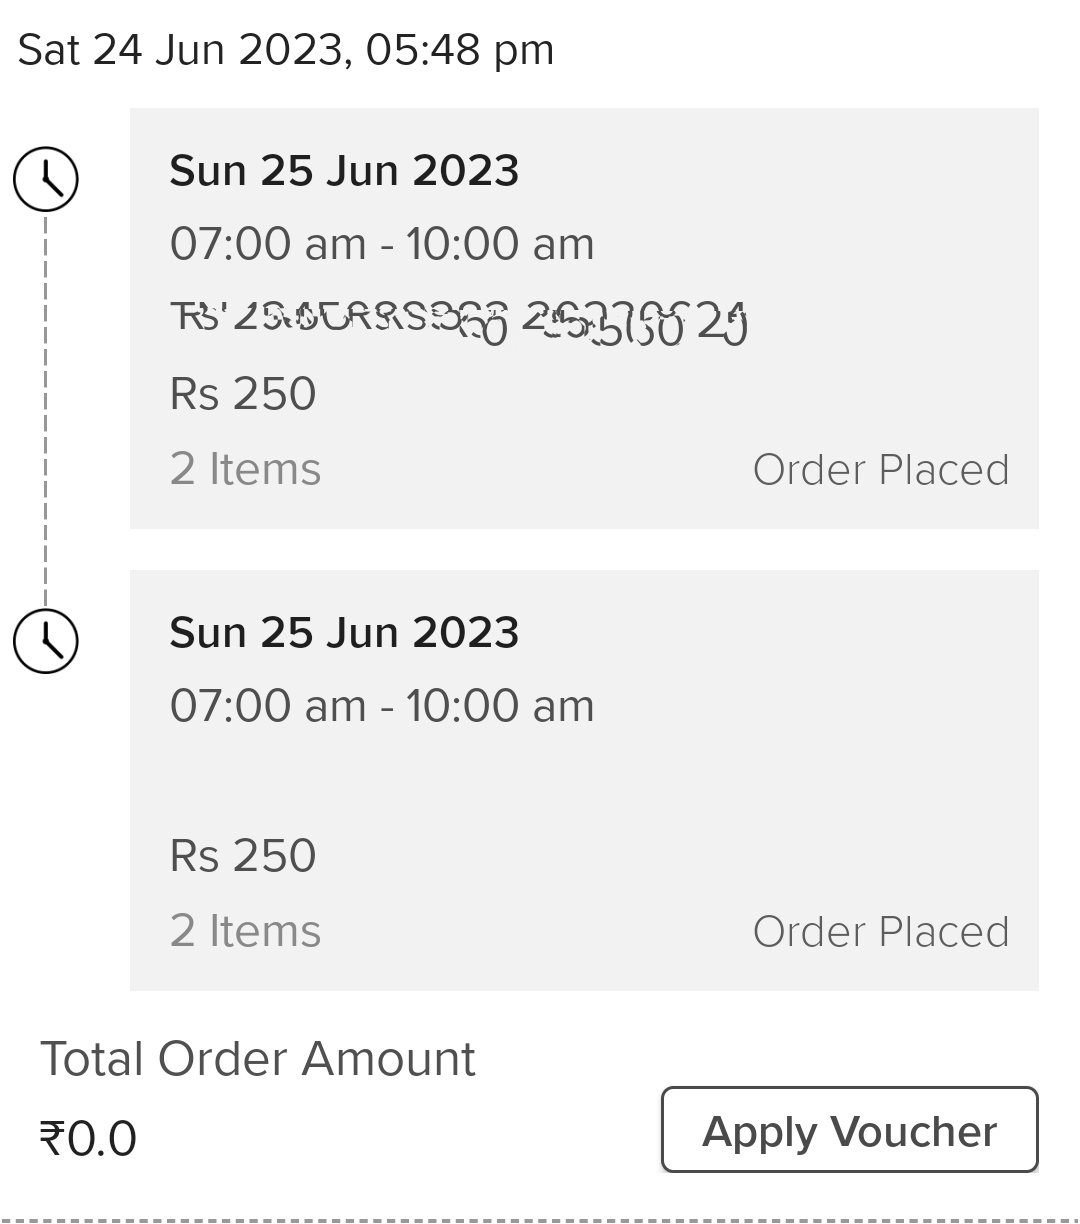The height and width of the screenshot is (1224, 1080).
Task: Open the first order's Sun 25 Jun 2023 heading
Action: coord(344,171)
